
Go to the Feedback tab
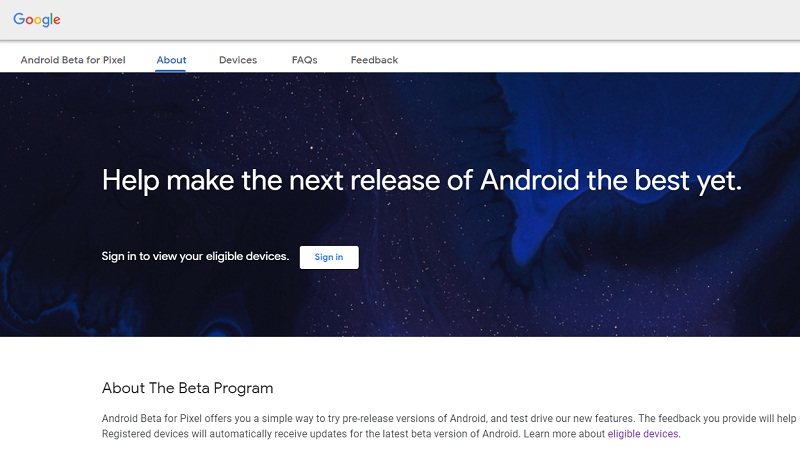pos(374,60)
